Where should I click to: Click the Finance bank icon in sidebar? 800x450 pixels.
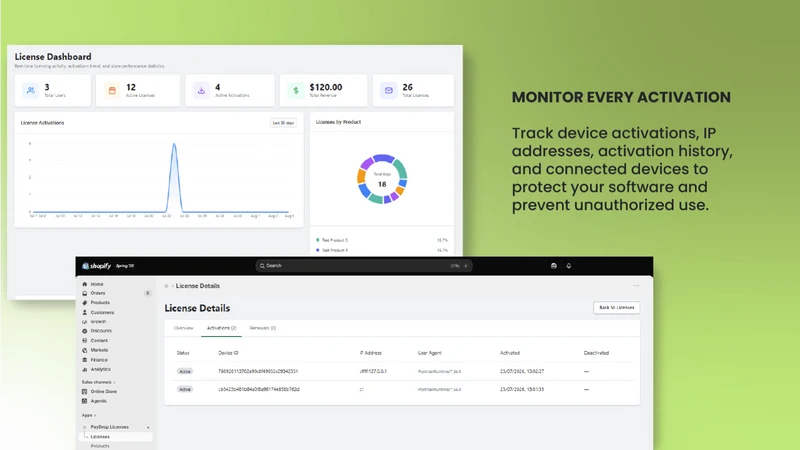[85, 360]
